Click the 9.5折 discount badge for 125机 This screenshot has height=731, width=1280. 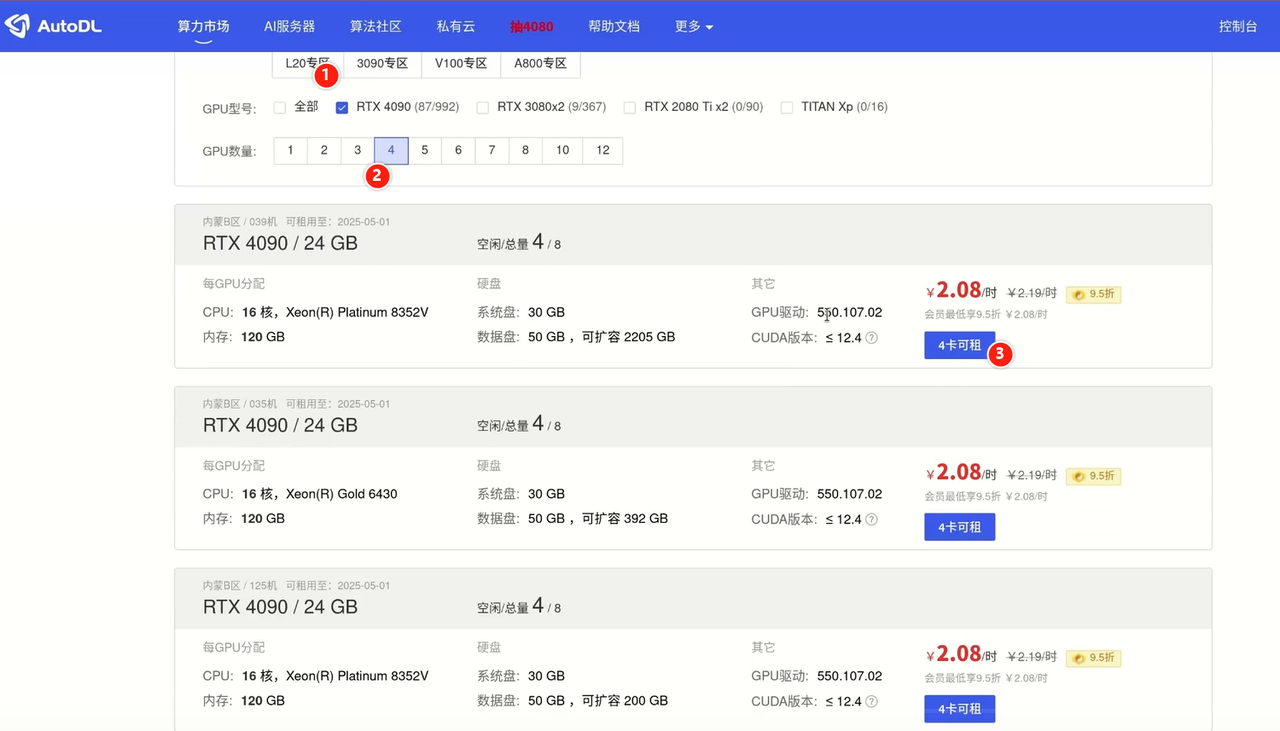[1093, 658]
